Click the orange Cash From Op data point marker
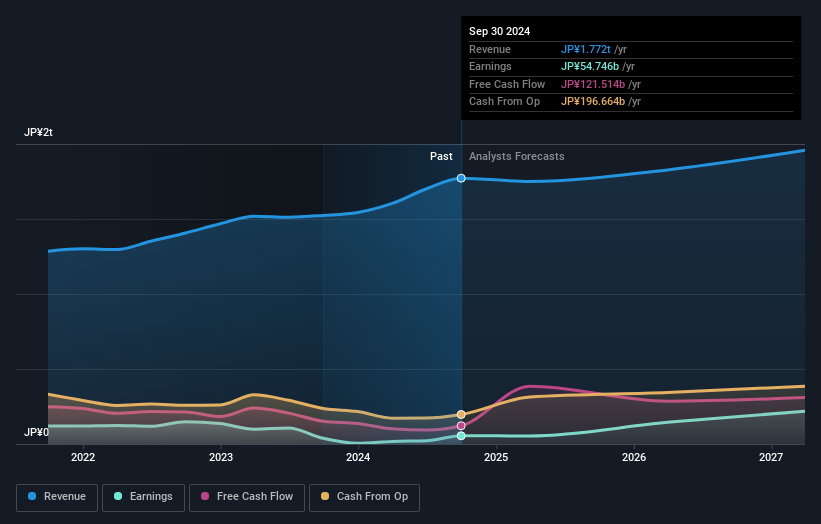The image size is (821, 524). coord(461,414)
